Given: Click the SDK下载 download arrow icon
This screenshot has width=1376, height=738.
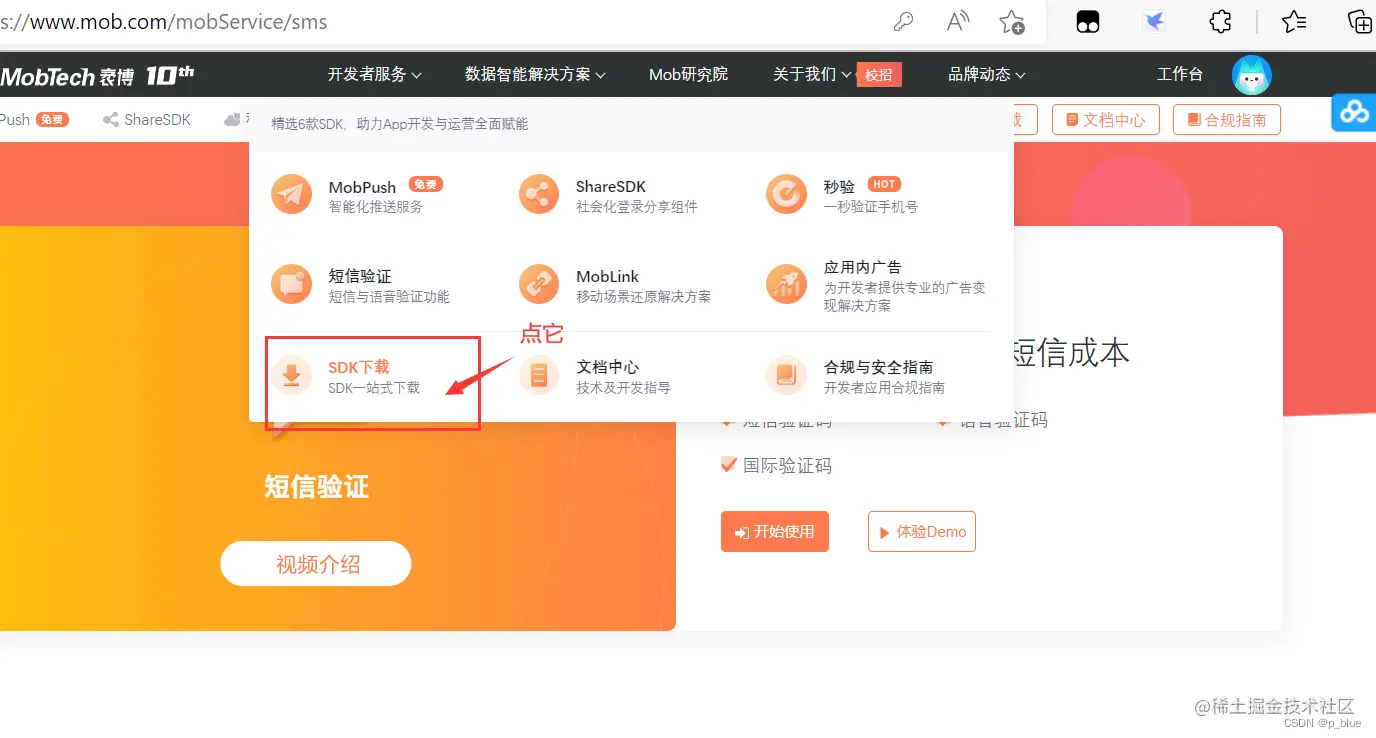Looking at the screenshot, I should (x=291, y=376).
